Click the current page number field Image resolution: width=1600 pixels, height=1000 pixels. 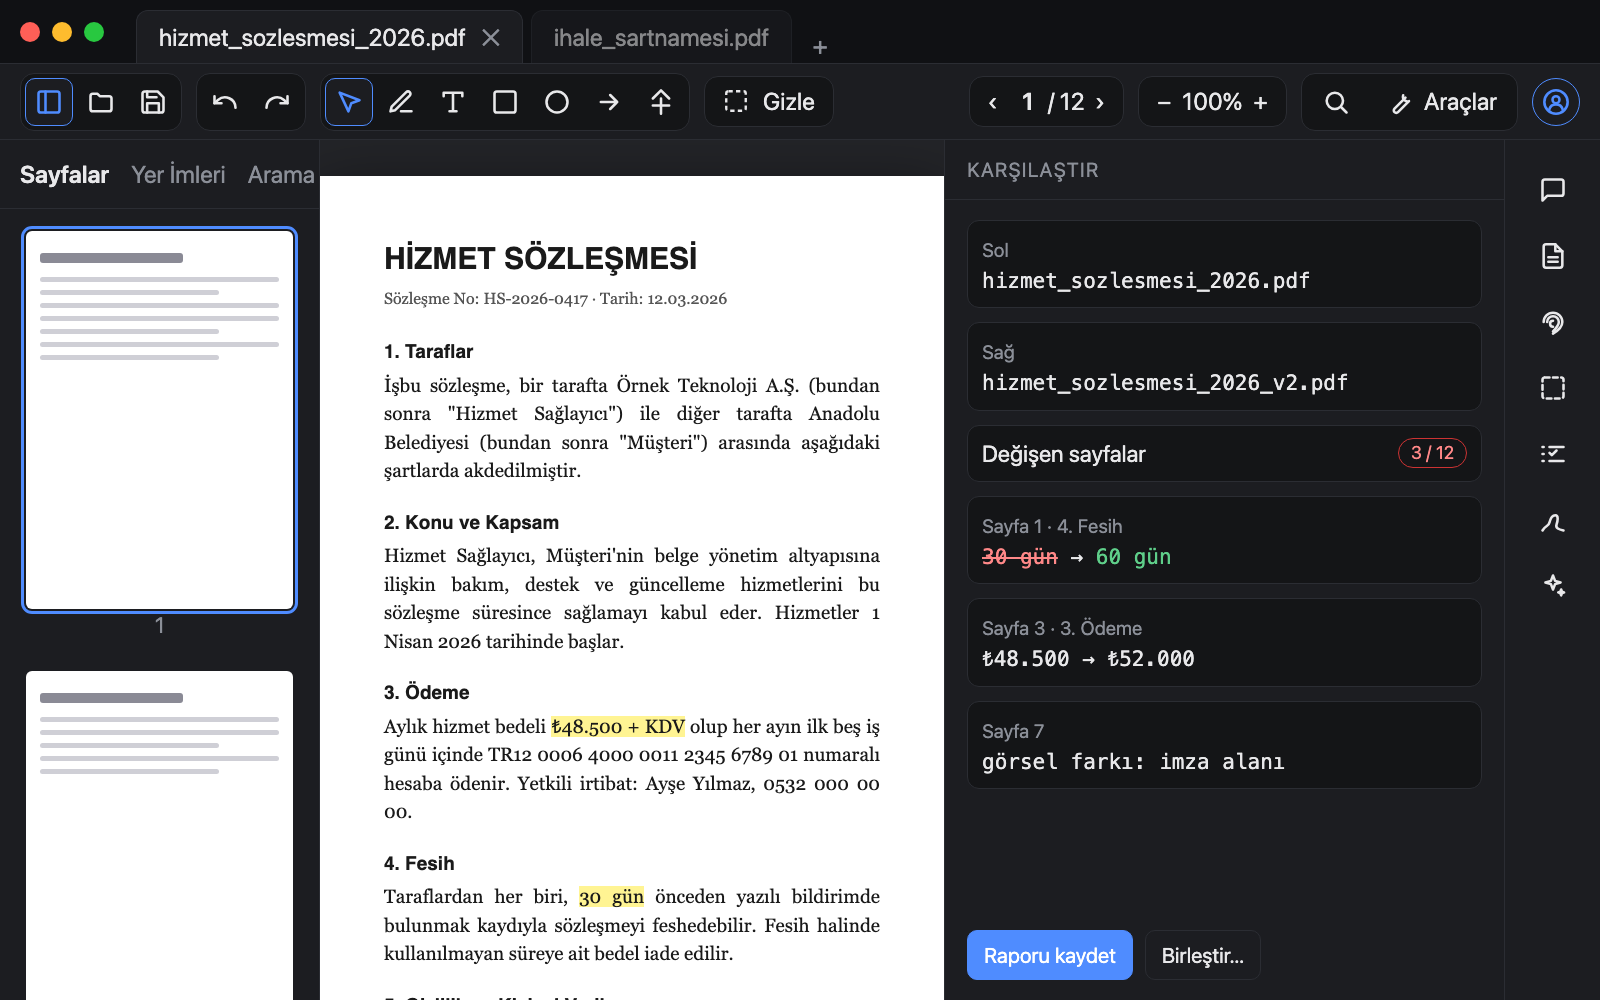click(x=1027, y=102)
